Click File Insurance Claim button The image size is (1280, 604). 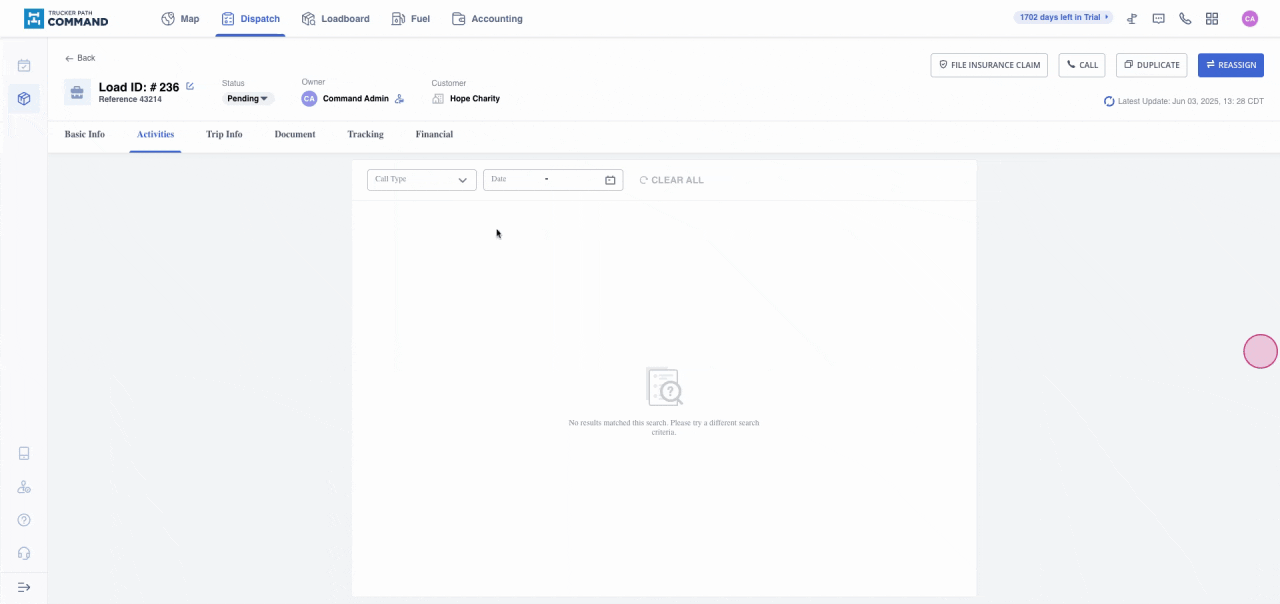(989, 65)
